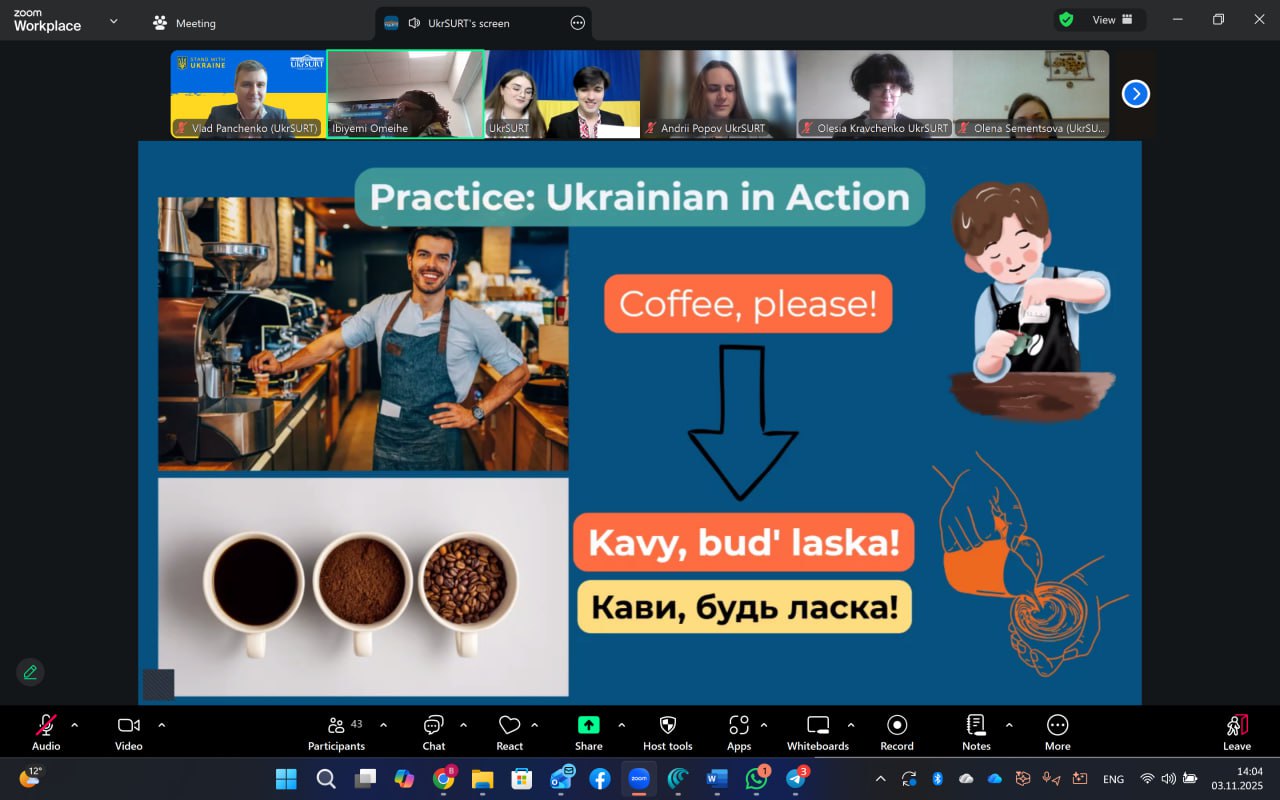Select Vlad Panchenko's video thumbnail
Viewport: 1280px width, 800px height.
tap(248, 93)
